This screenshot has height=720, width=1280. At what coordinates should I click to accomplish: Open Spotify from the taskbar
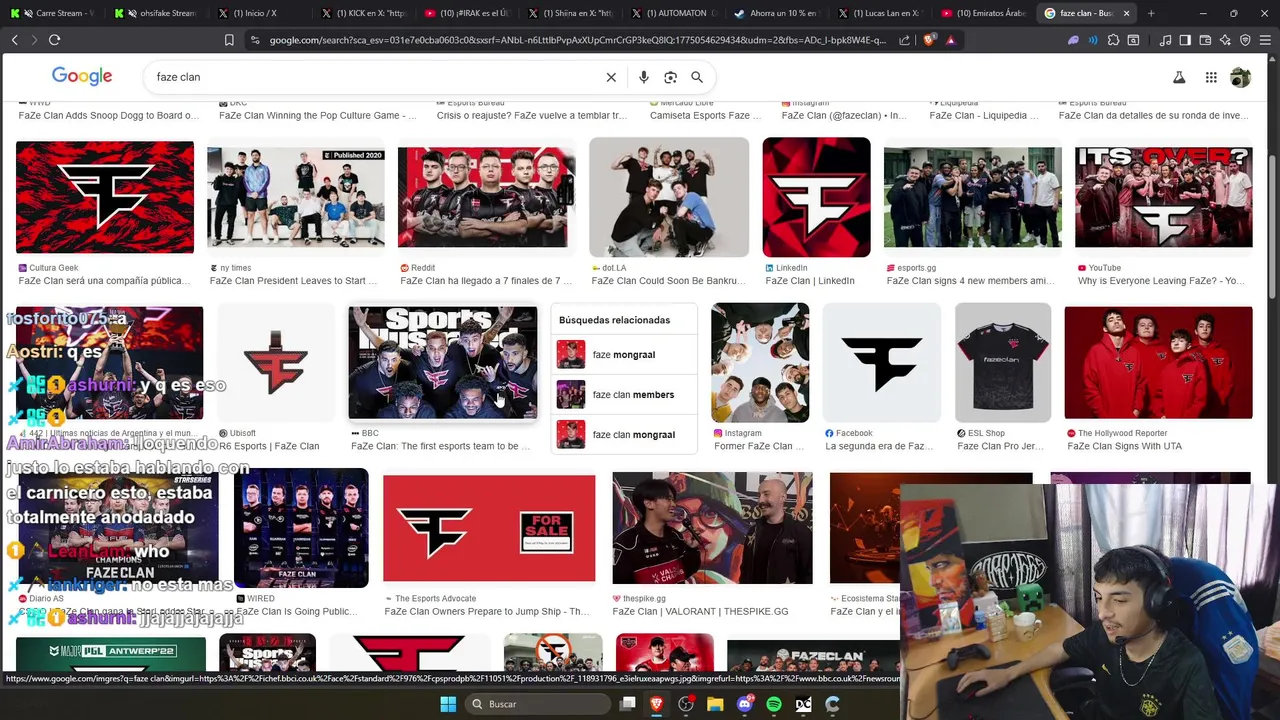click(774, 704)
